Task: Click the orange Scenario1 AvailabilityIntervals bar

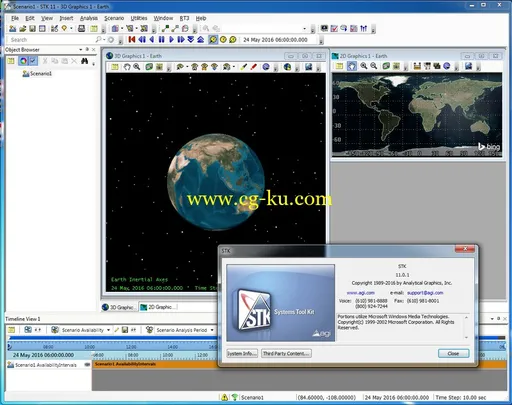Action: [155, 364]
